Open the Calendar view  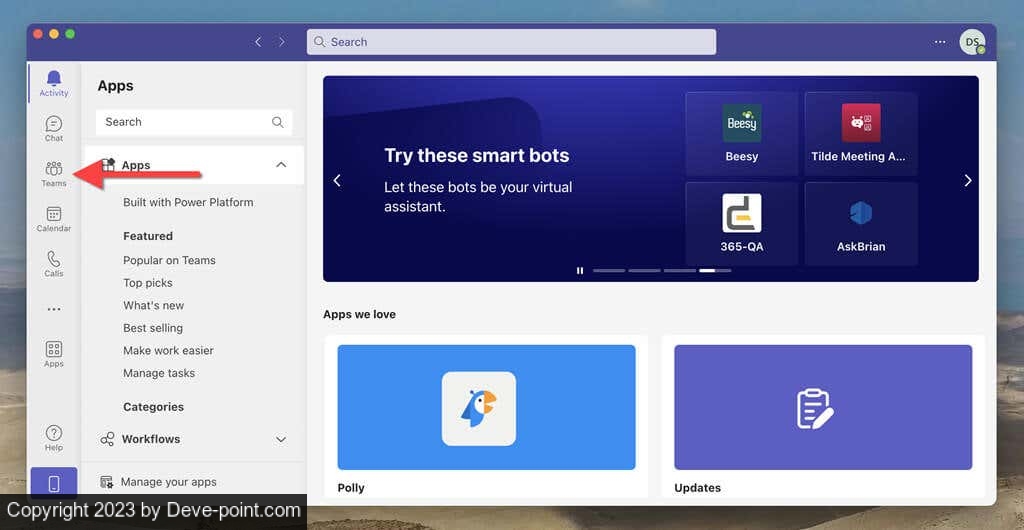click(54, 218)
